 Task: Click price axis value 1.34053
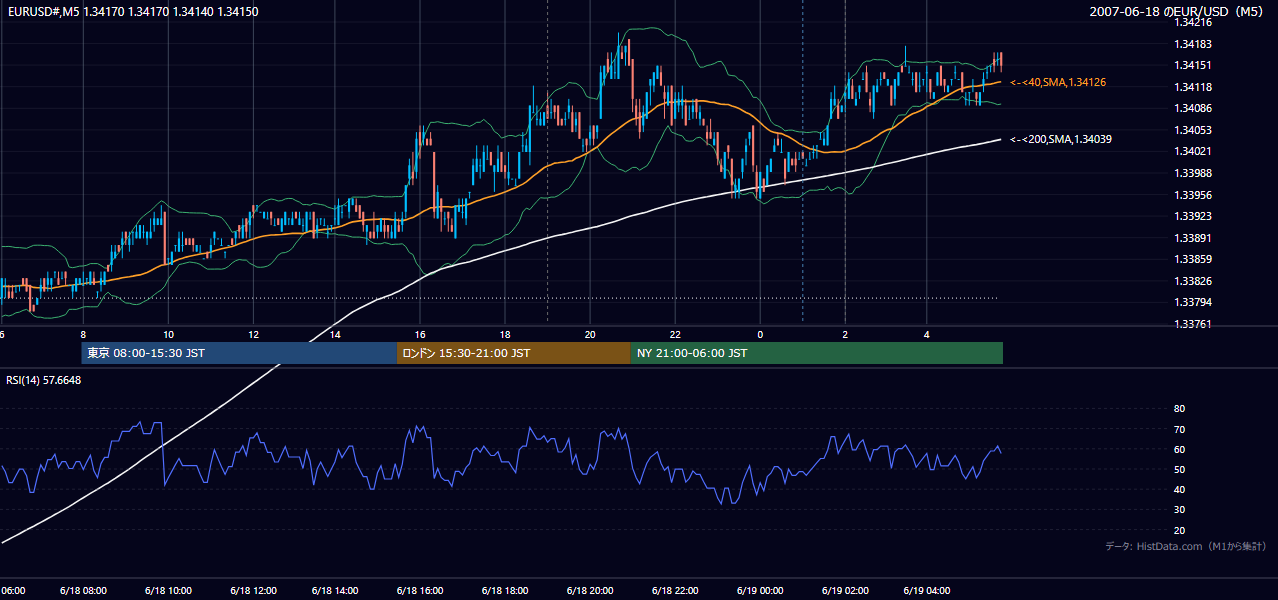1192,130
